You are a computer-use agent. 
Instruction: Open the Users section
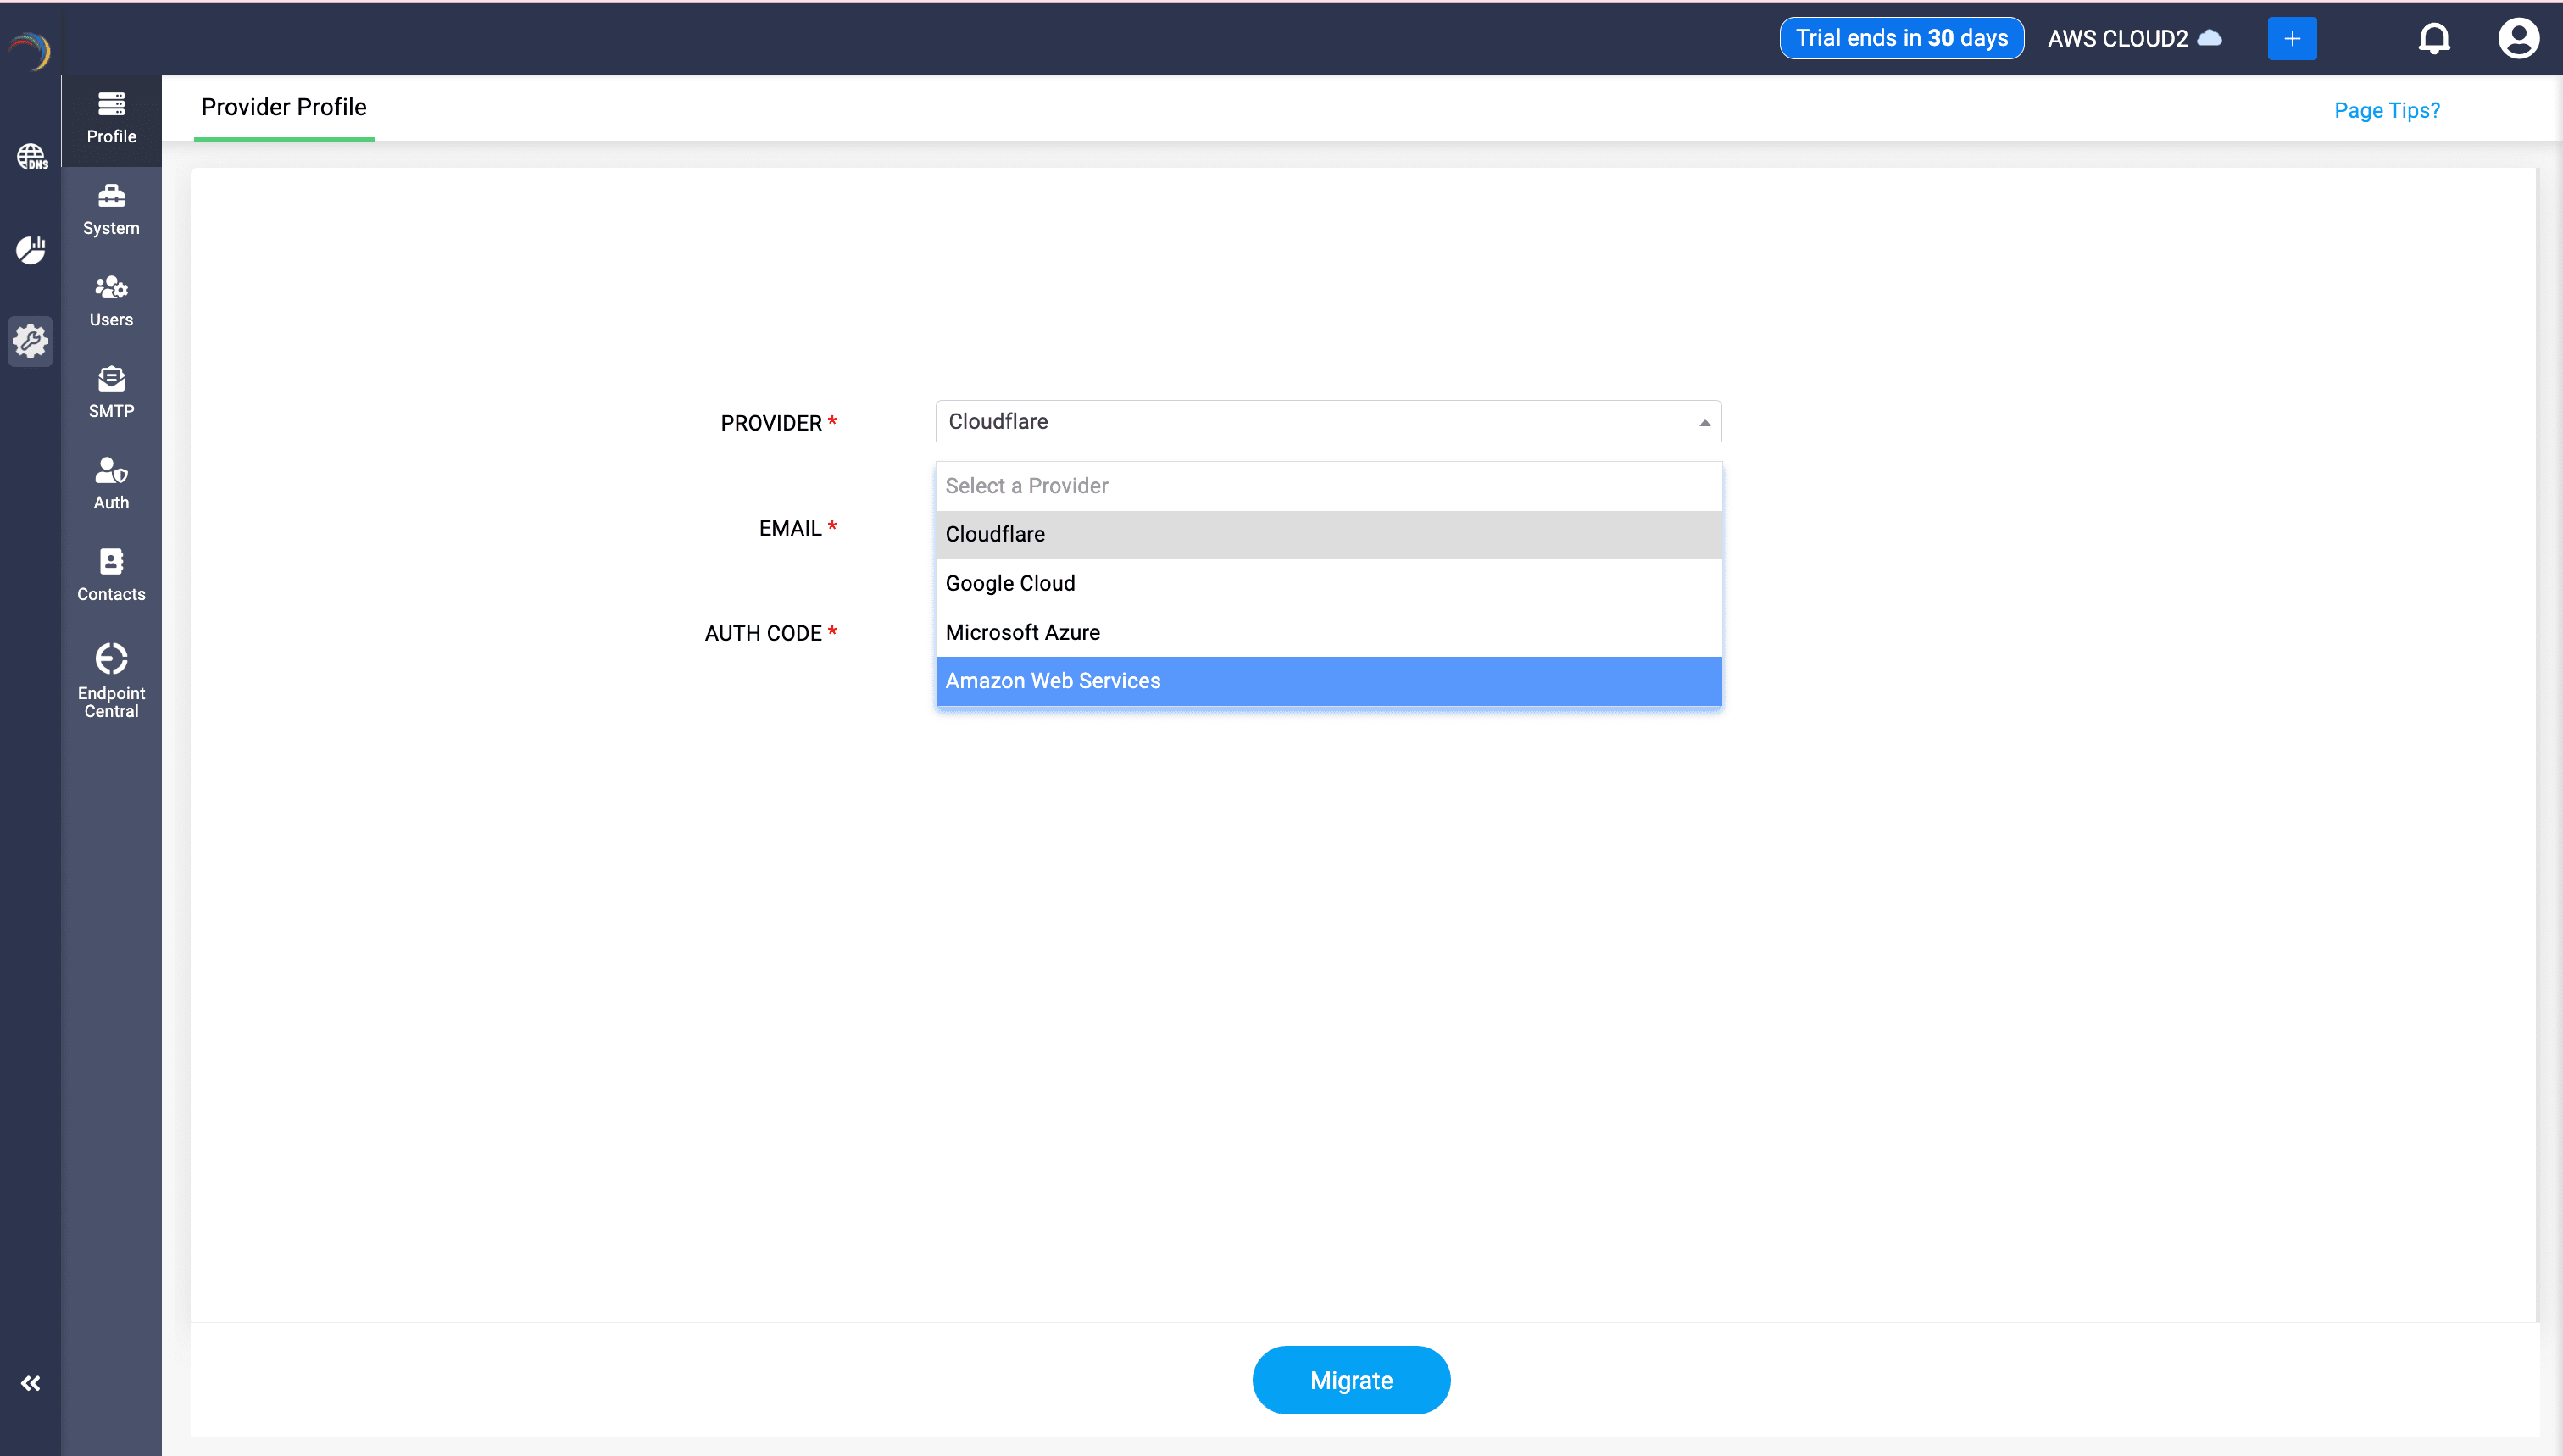click(110, 299)
